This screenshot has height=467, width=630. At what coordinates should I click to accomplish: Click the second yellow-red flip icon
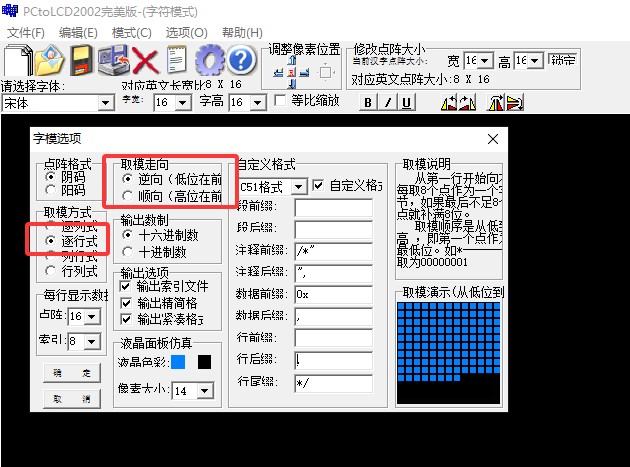click(467, 102)
